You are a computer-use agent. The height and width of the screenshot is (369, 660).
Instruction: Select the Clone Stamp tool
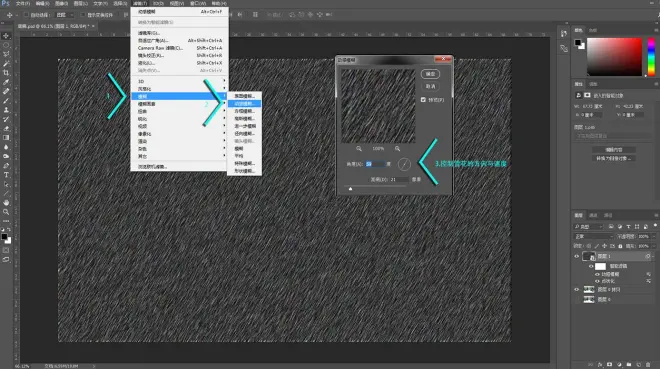pos(6,110)
